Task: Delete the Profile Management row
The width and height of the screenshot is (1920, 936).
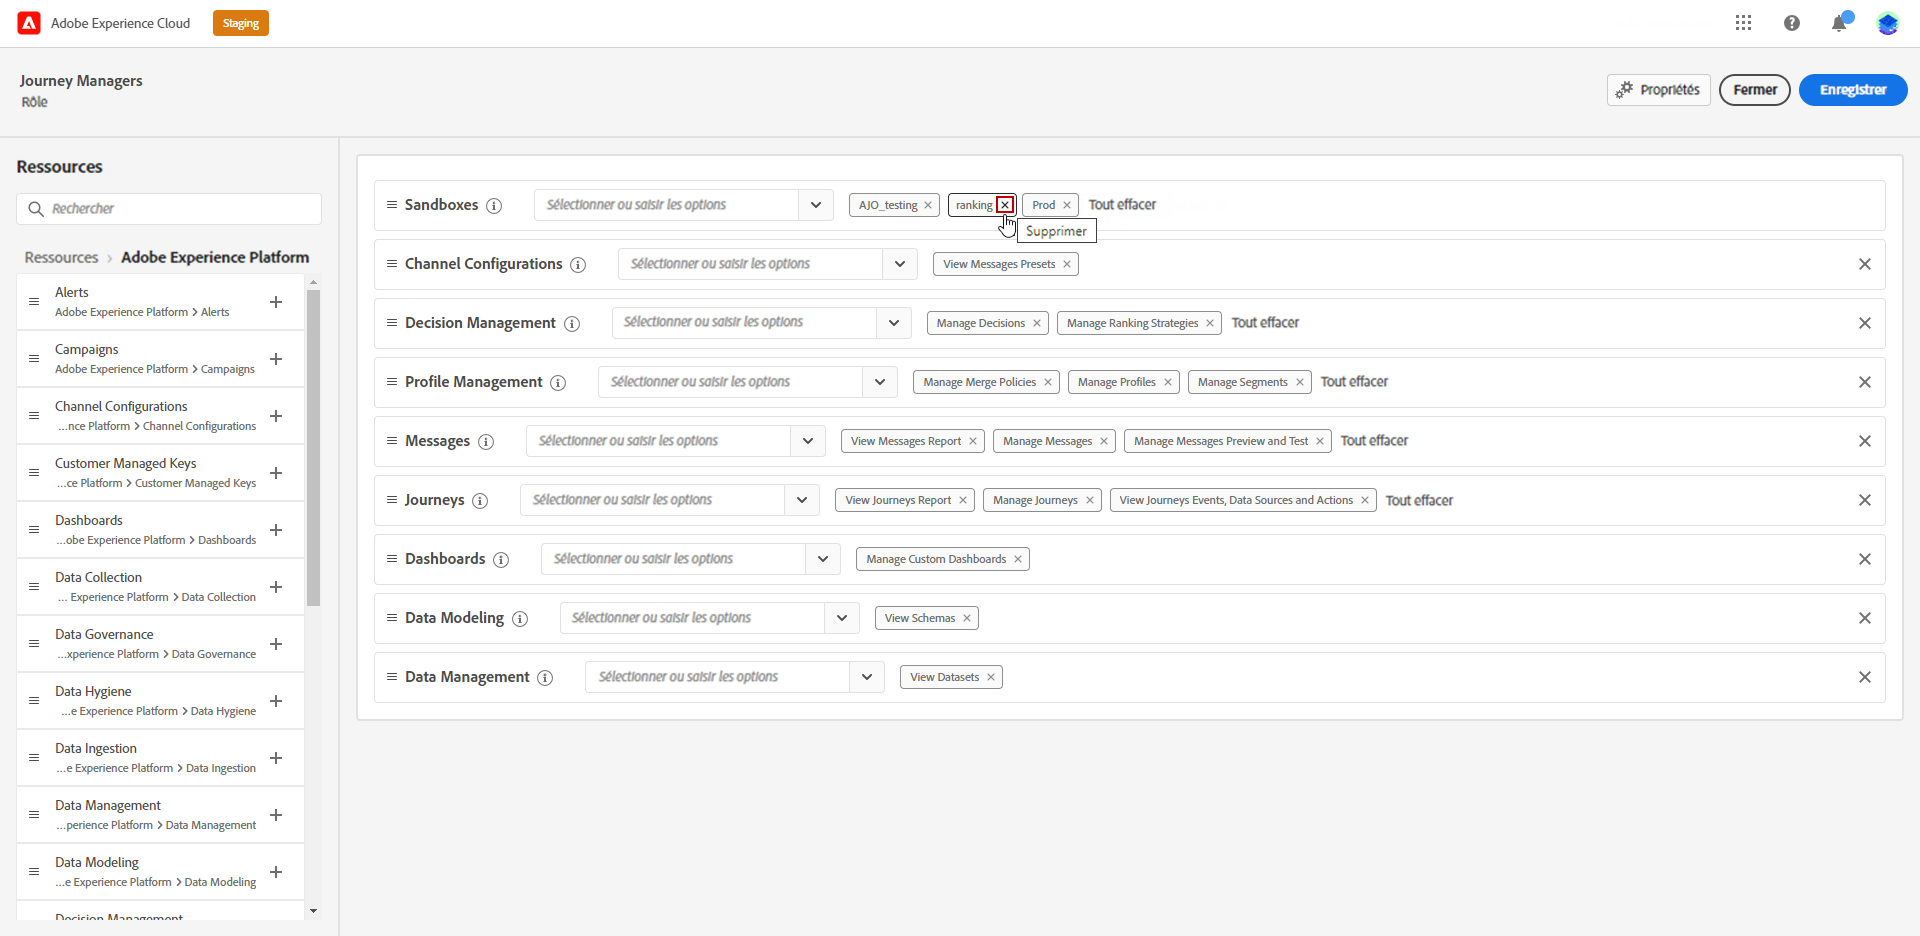Action: (1865, 382)
